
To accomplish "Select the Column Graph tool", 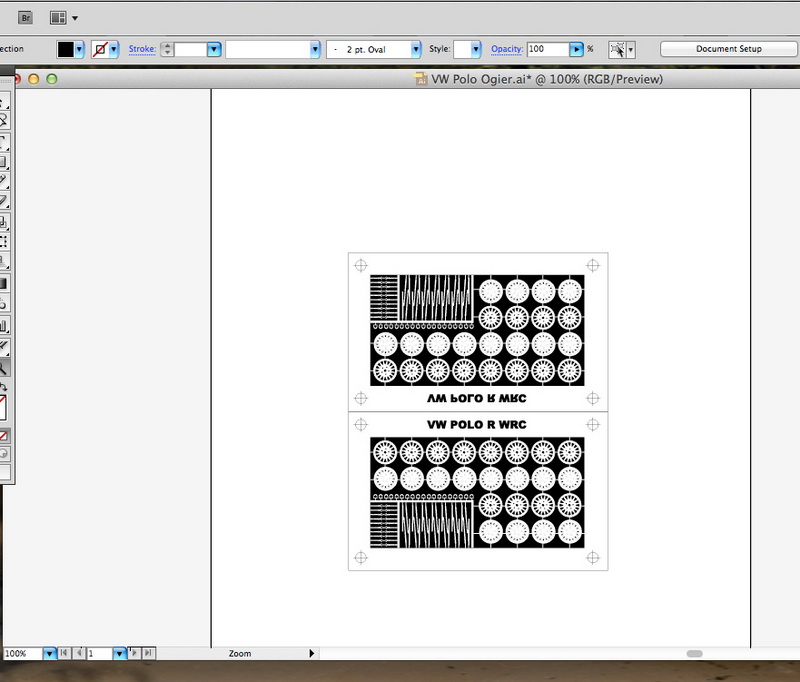I will tap(3, 325).
